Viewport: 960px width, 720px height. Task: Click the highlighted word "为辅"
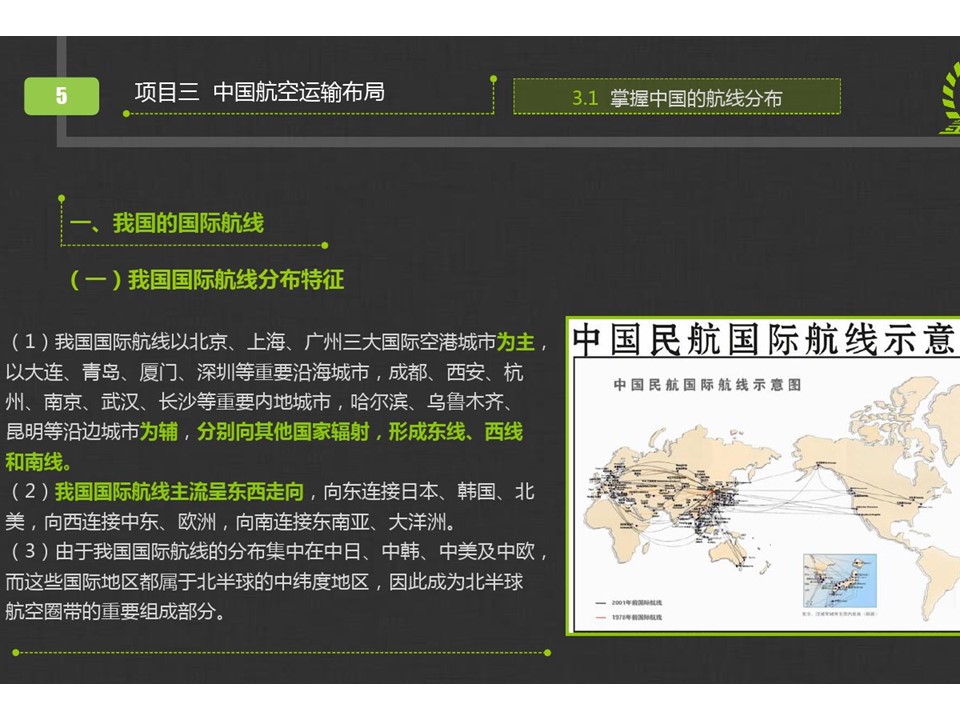(x=159, y=432)
